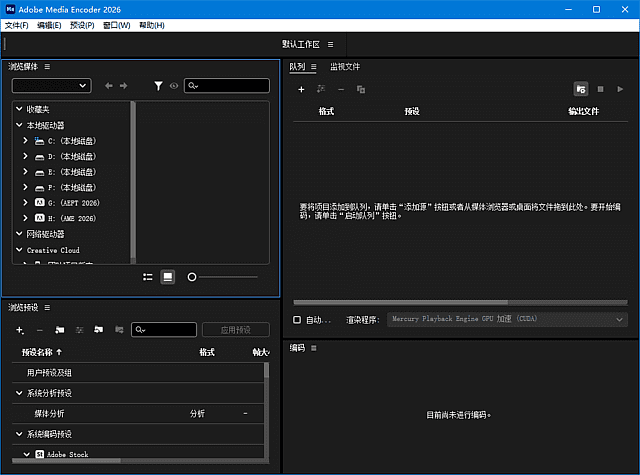Open the 预设(P) menu
The image size is (640, 475).
81,25
